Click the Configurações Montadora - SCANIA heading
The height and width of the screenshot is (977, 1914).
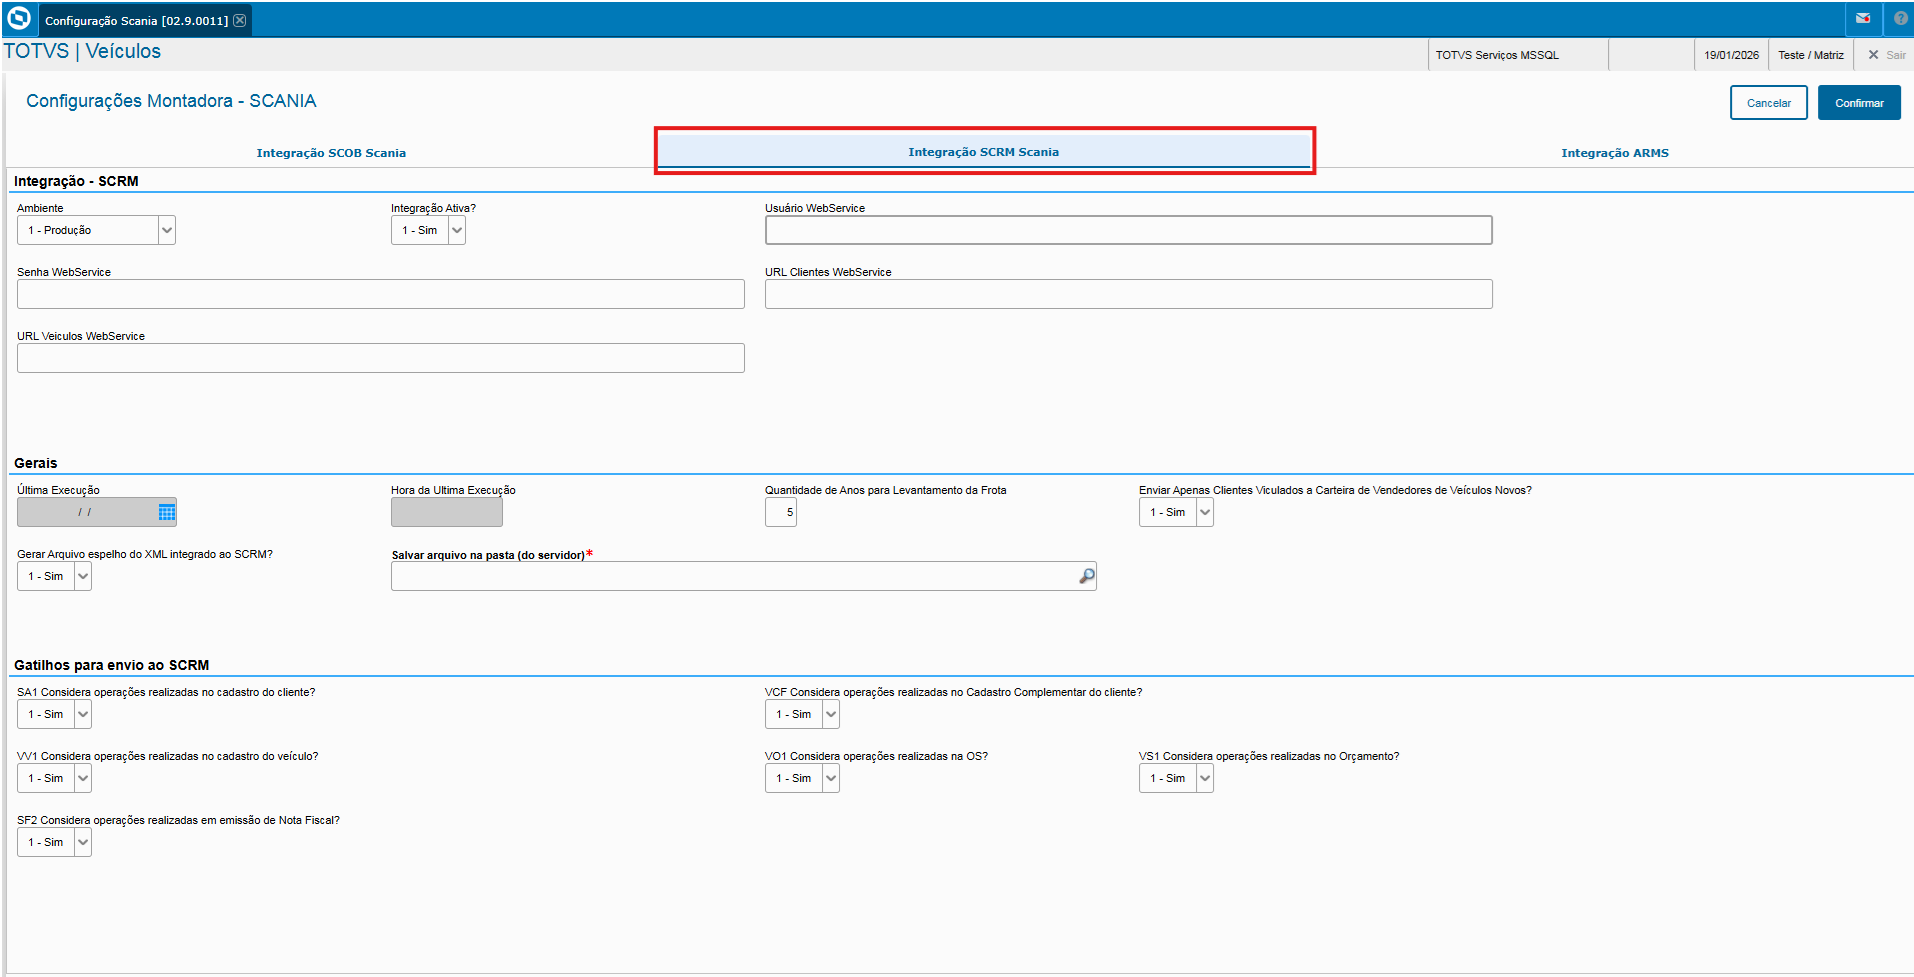tap(171, 101)
